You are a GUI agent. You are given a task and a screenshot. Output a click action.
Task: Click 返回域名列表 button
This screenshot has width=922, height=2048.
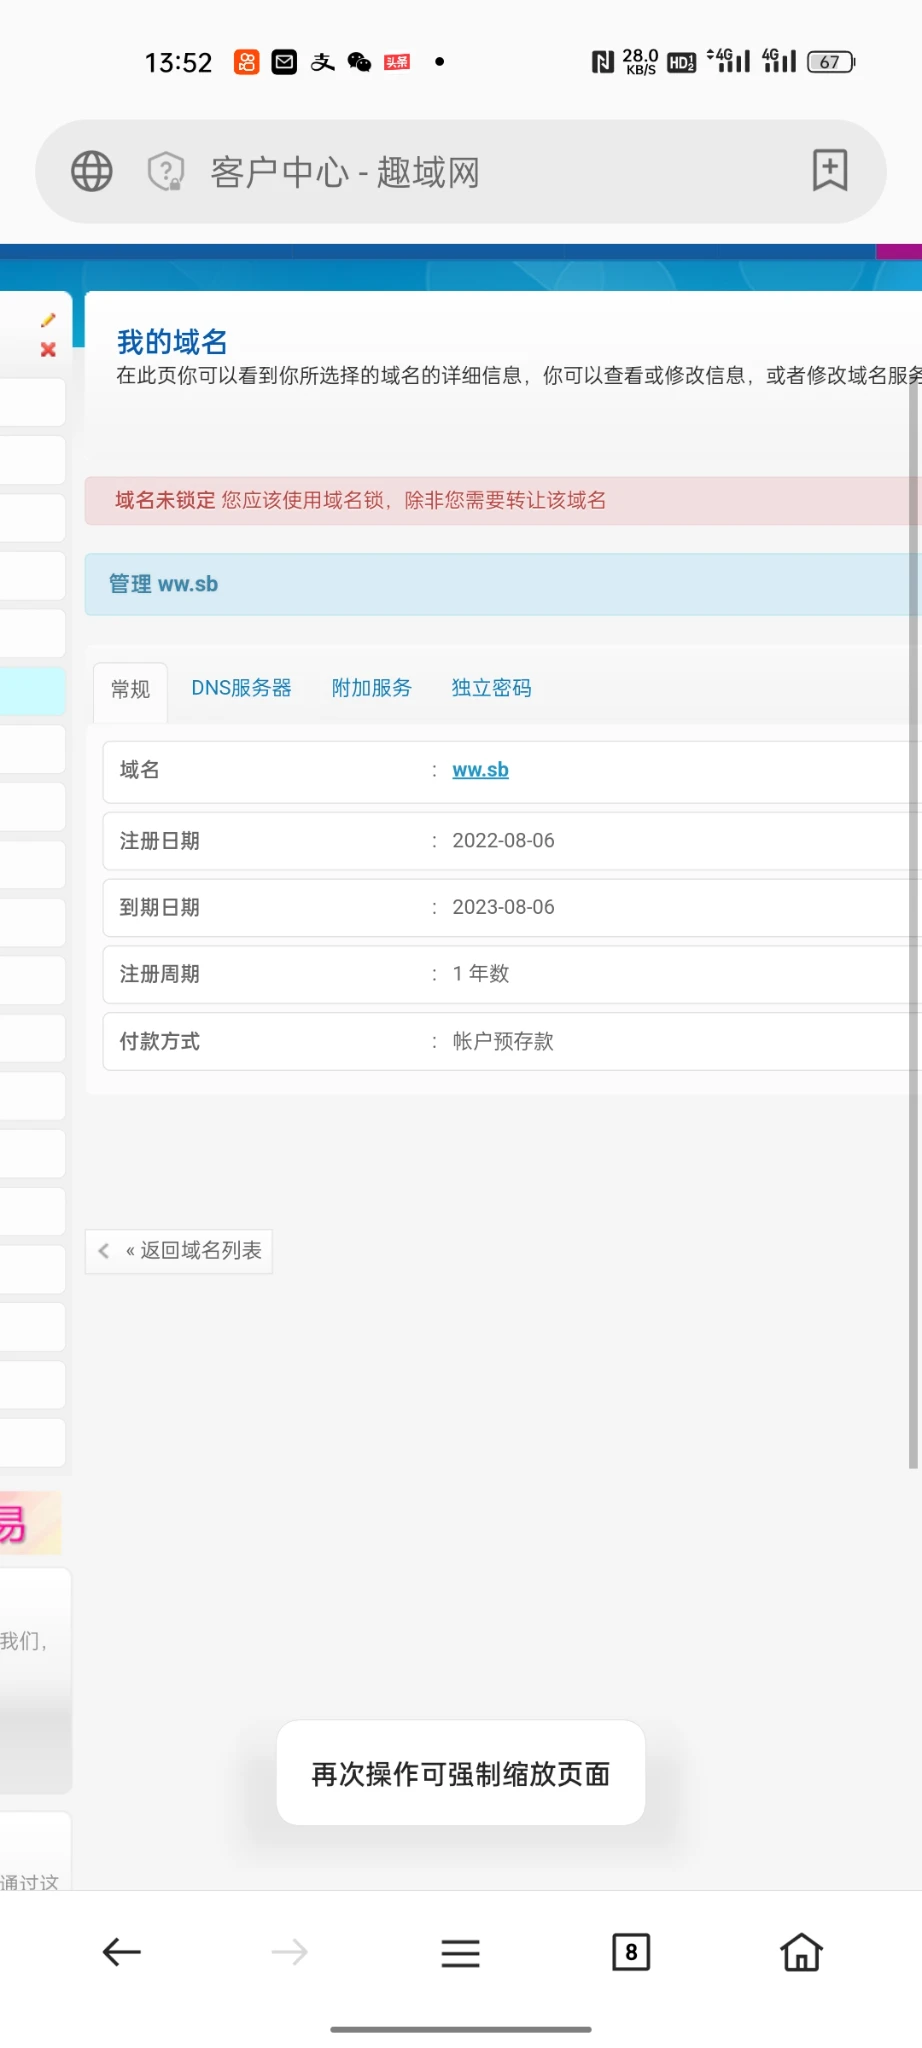click(180, 1251)
